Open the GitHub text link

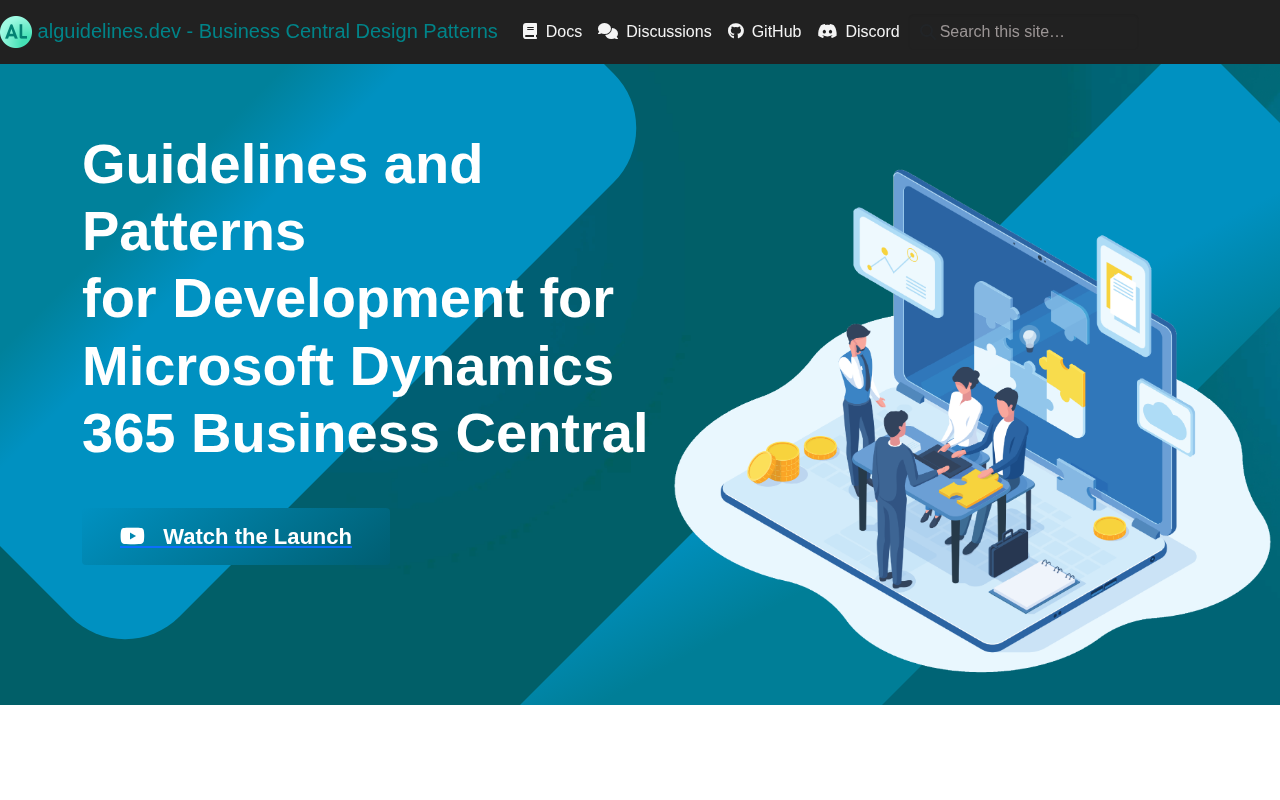click(x=776, y=31)
